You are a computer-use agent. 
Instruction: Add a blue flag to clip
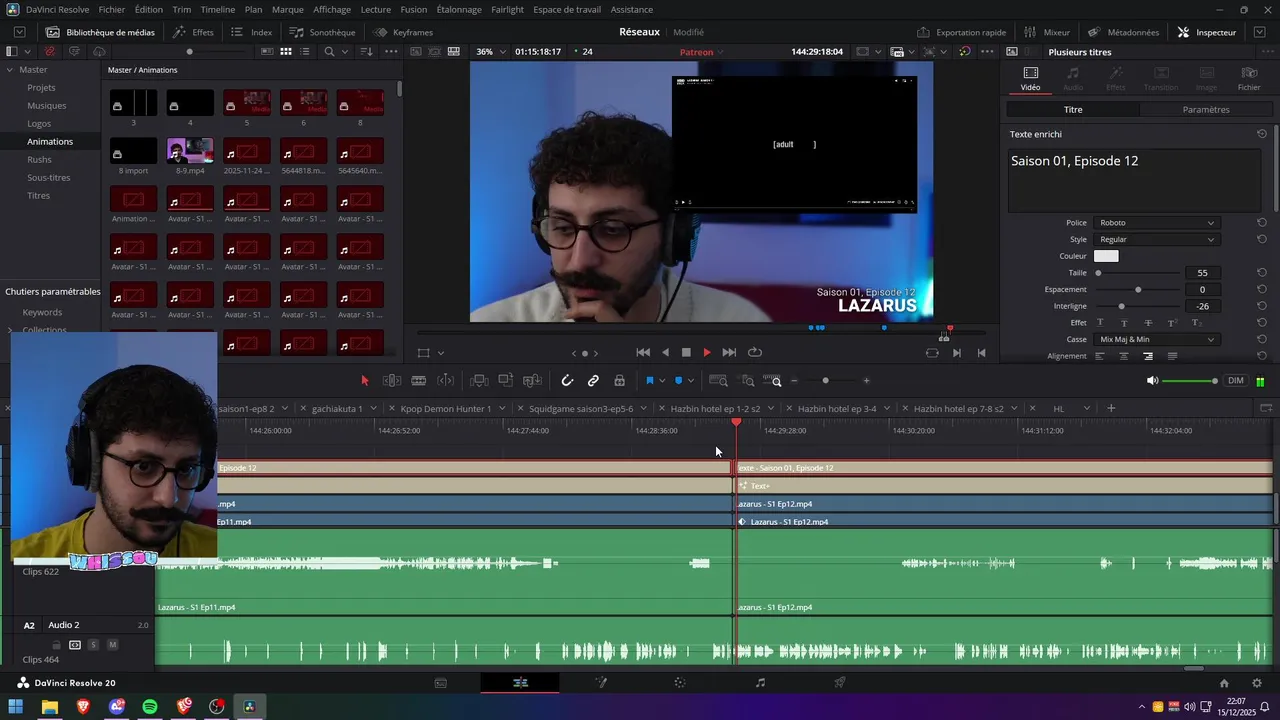(650, 381)
